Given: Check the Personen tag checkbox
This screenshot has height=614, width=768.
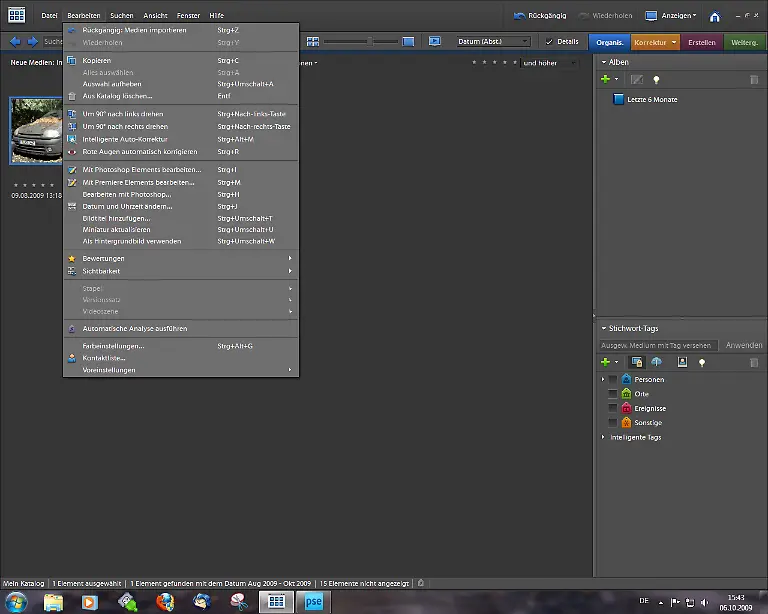Looking at the screenshot, I should [613, 380].
